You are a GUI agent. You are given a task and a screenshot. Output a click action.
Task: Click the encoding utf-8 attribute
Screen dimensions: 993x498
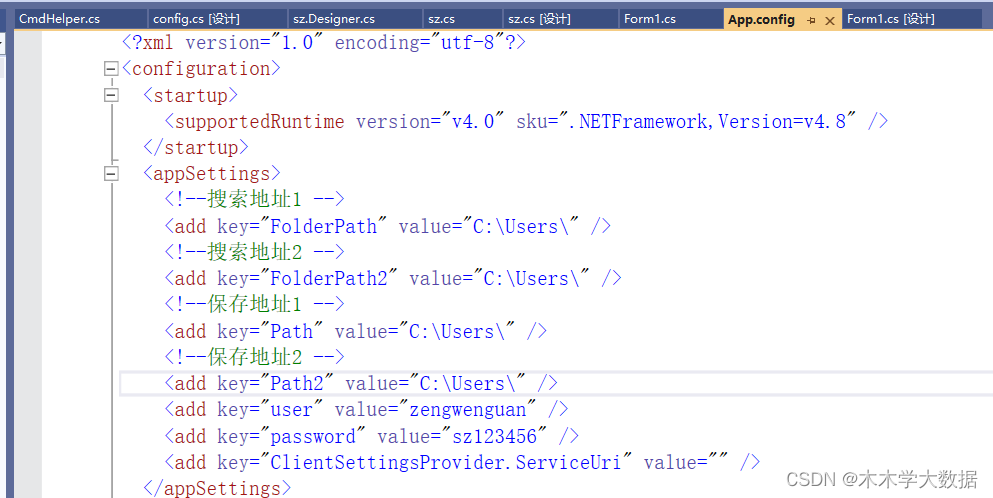tap(419, 42)
